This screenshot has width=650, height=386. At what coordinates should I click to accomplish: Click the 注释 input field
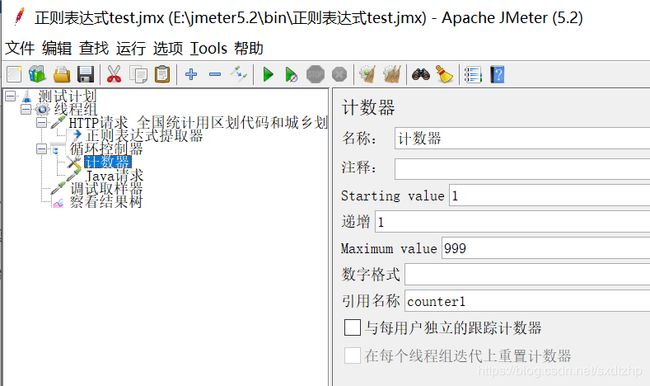(x=522, y=168)
